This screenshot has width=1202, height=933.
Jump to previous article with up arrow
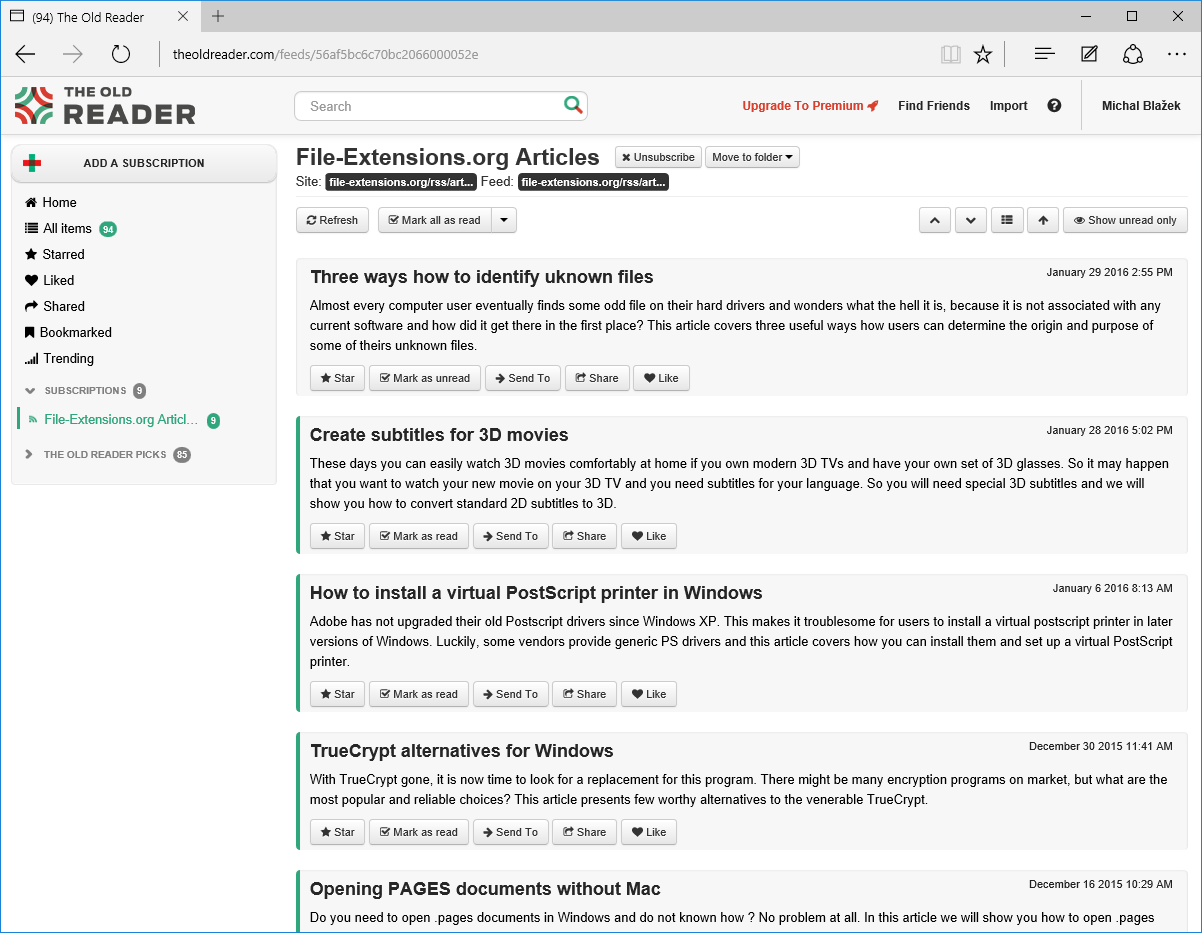[x=934, y=220]
